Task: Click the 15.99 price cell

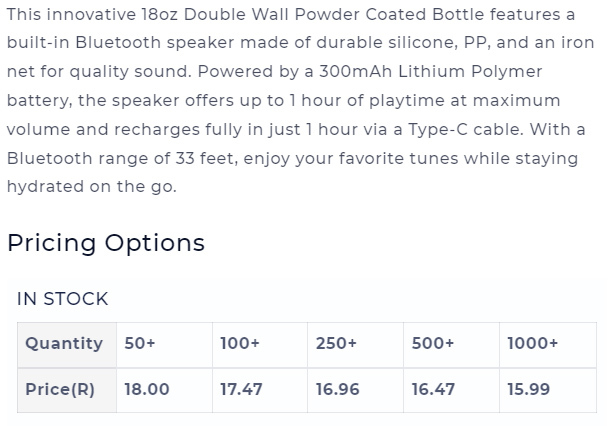Action: [x=548, y=390]
